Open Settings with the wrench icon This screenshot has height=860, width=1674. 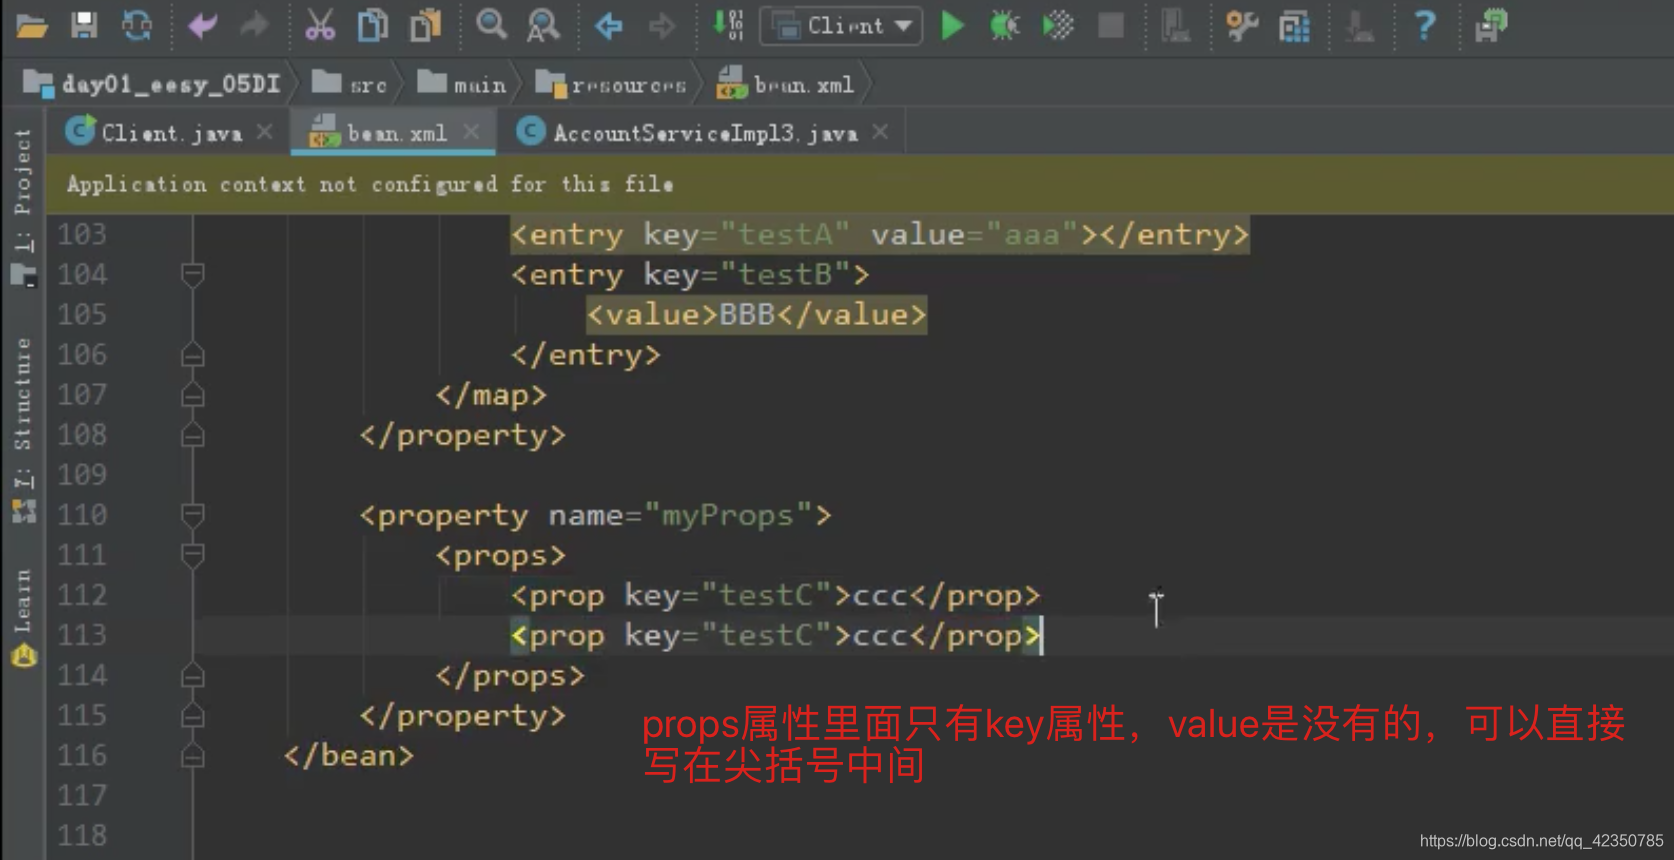click(1241, 25)
